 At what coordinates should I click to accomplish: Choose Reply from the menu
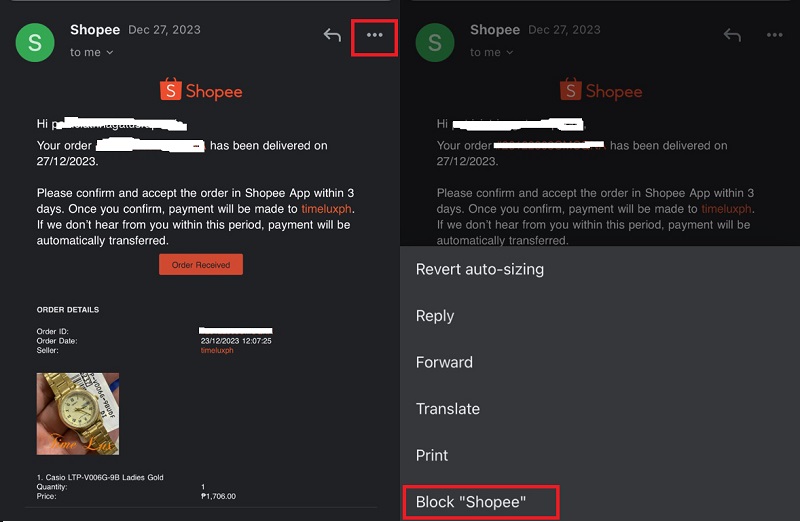[435, 316]
